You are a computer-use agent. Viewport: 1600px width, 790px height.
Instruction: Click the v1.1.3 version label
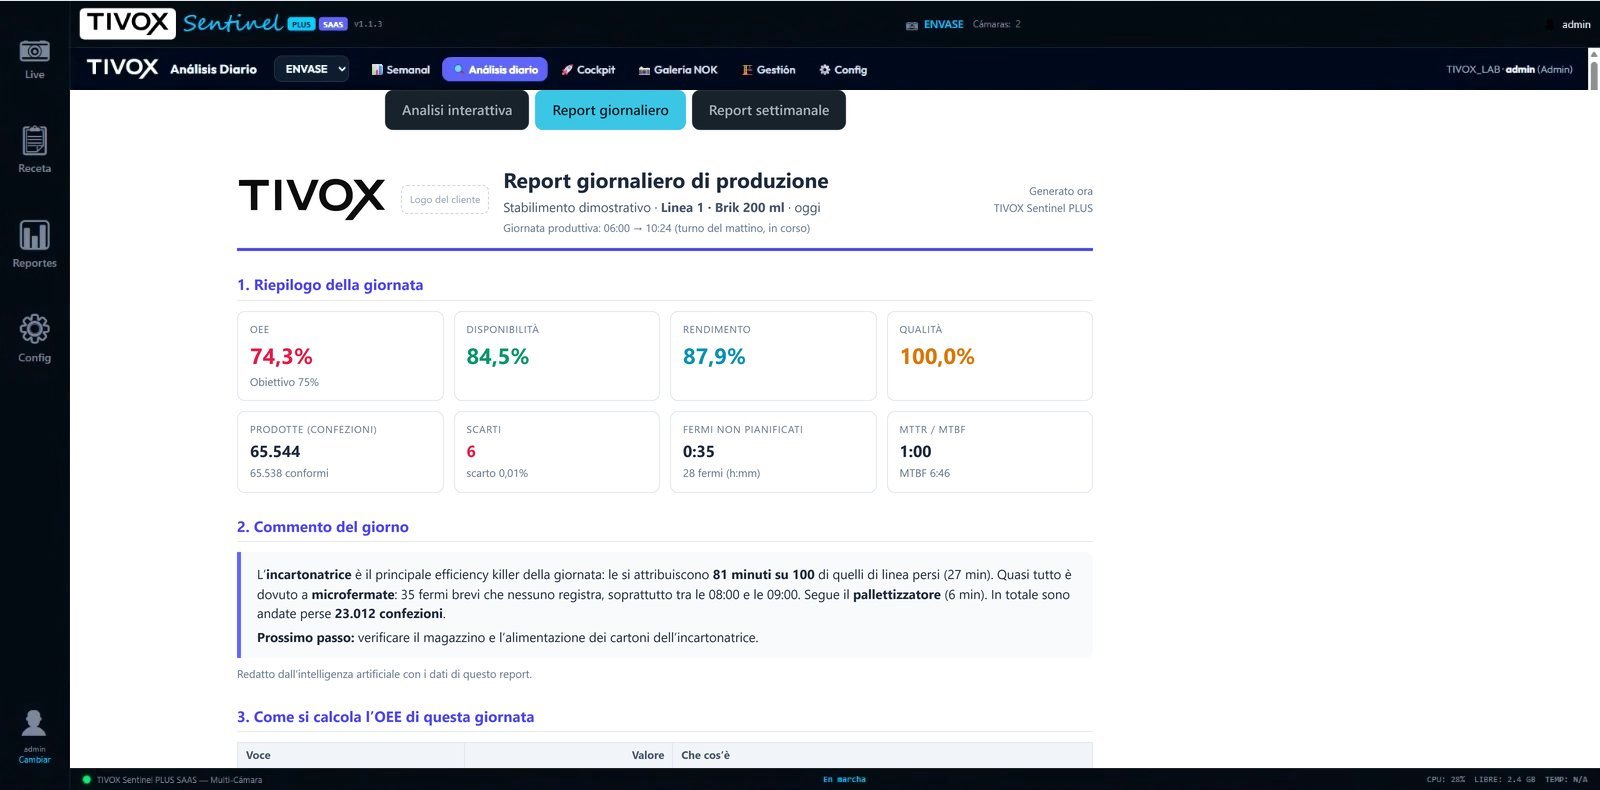368,24
